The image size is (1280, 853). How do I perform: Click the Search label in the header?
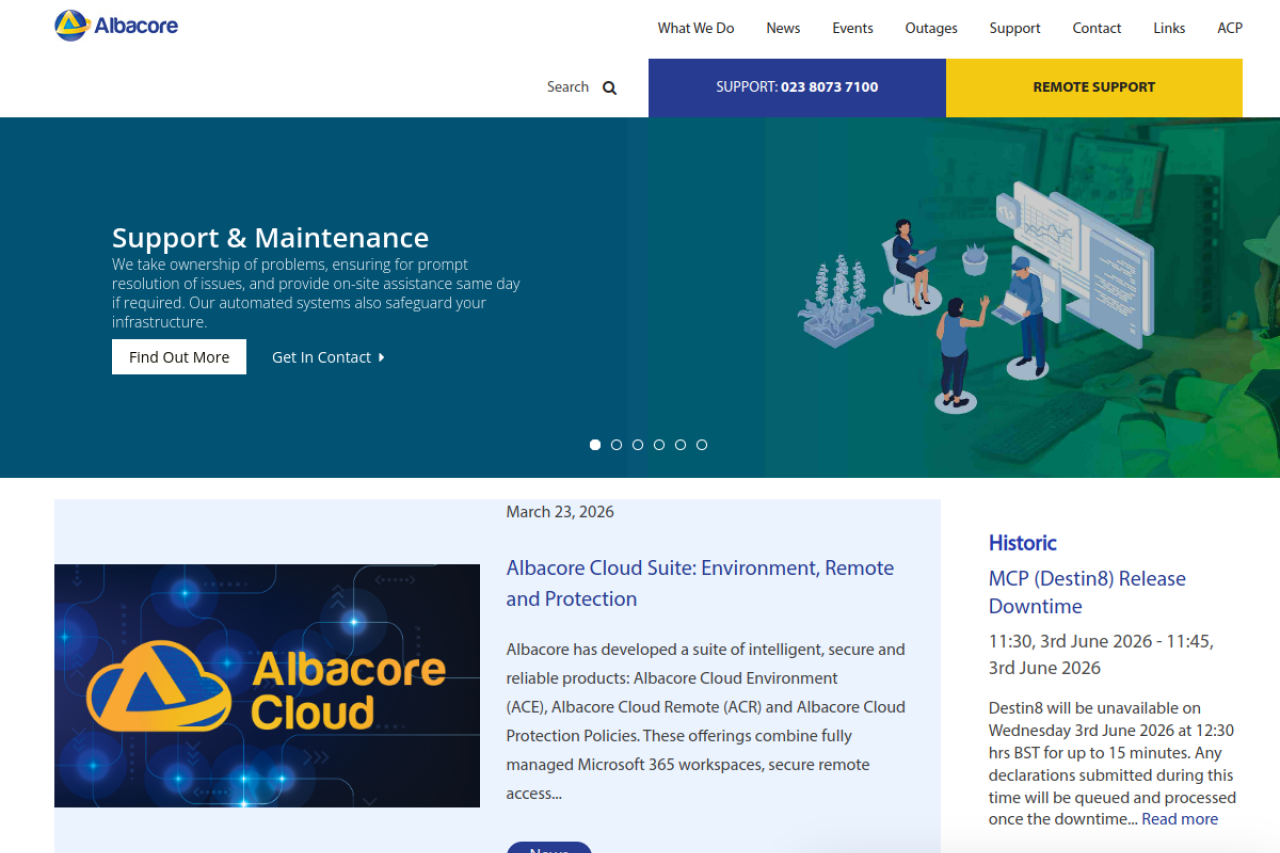point(568,87)
